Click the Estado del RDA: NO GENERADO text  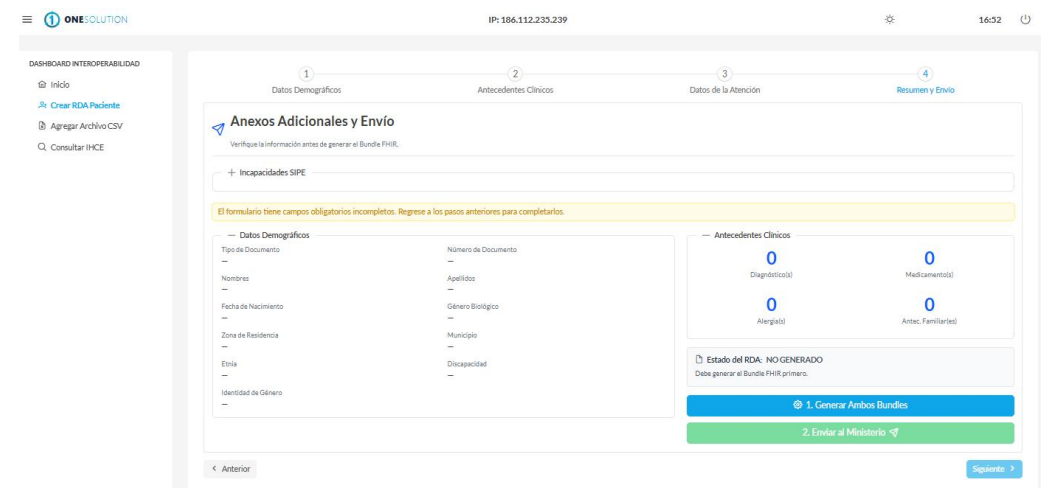(764, 359)
